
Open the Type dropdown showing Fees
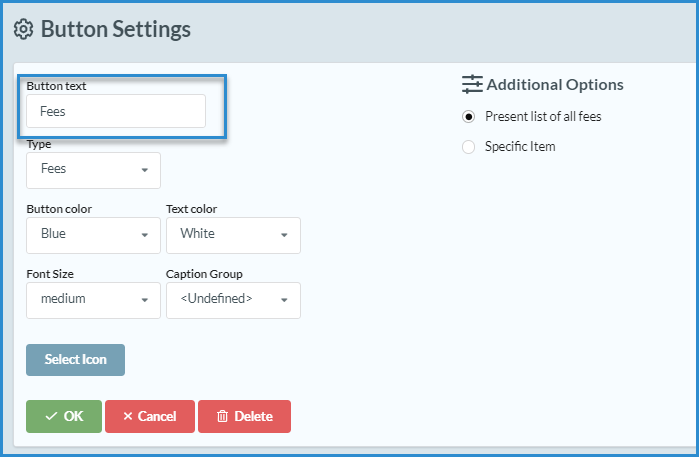(x=93, y=170)
